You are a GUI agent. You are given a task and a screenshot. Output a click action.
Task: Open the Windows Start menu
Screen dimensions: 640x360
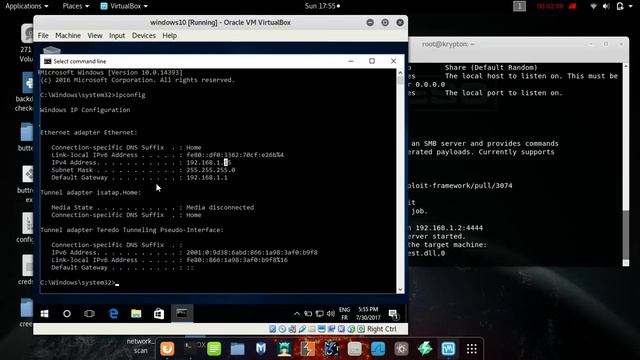[44, 313]
